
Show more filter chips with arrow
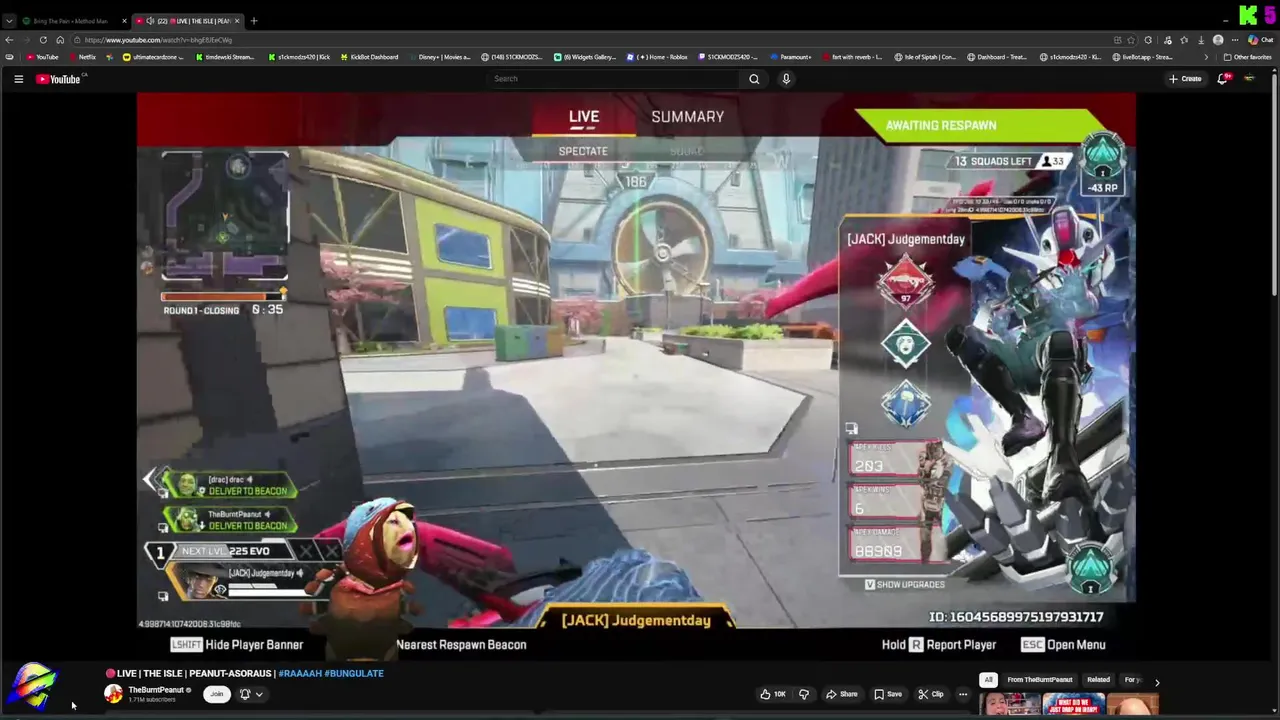click(x=1157, y=682)
